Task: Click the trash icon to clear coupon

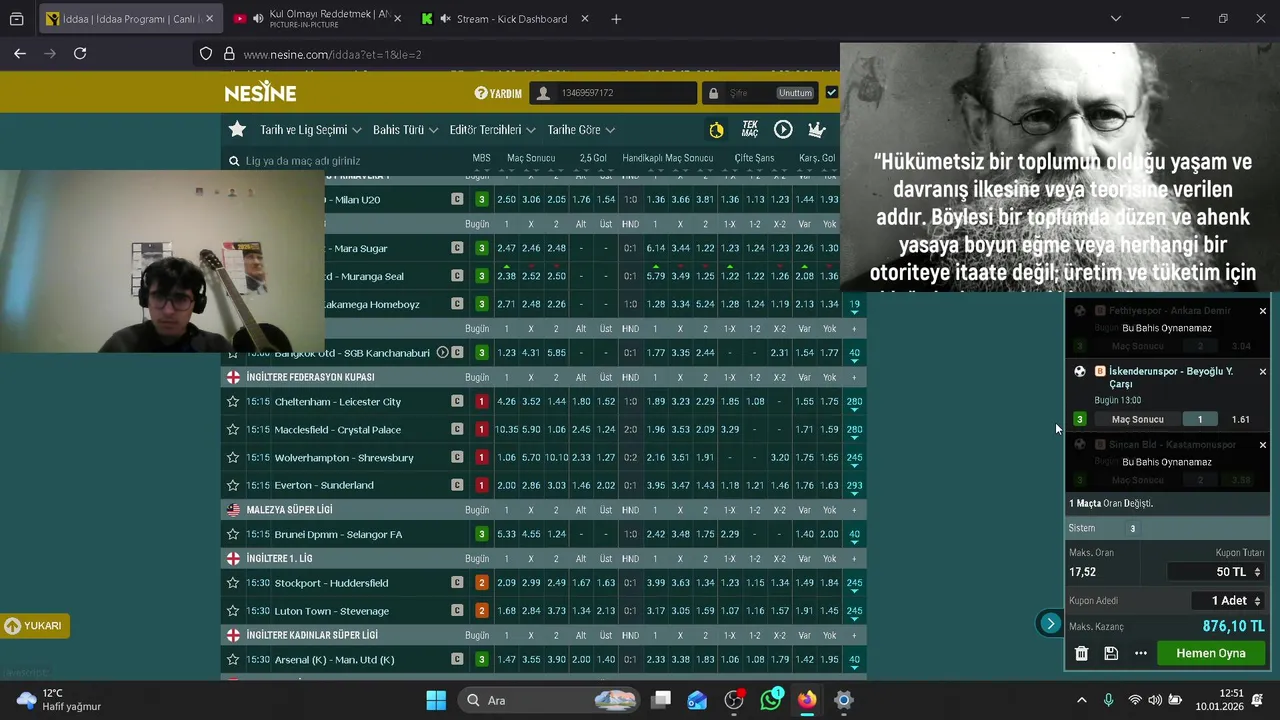Action: [1081, 653]
